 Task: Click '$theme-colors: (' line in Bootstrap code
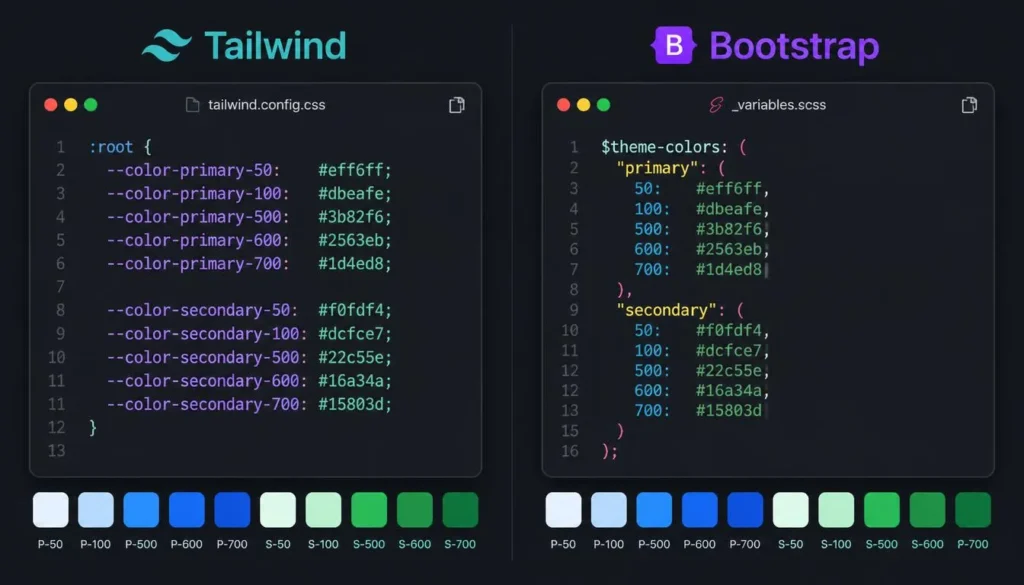click(674, 147)
